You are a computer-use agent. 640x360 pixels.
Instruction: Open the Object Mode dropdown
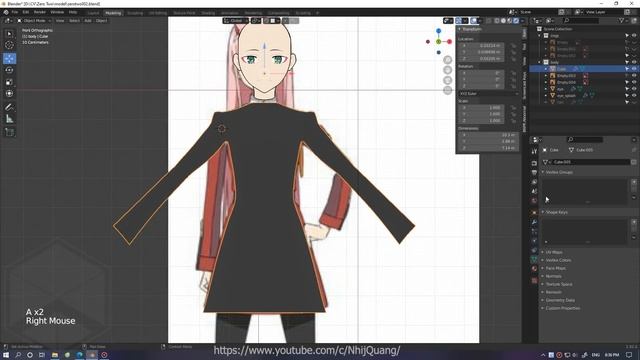(x=34, y=20)
